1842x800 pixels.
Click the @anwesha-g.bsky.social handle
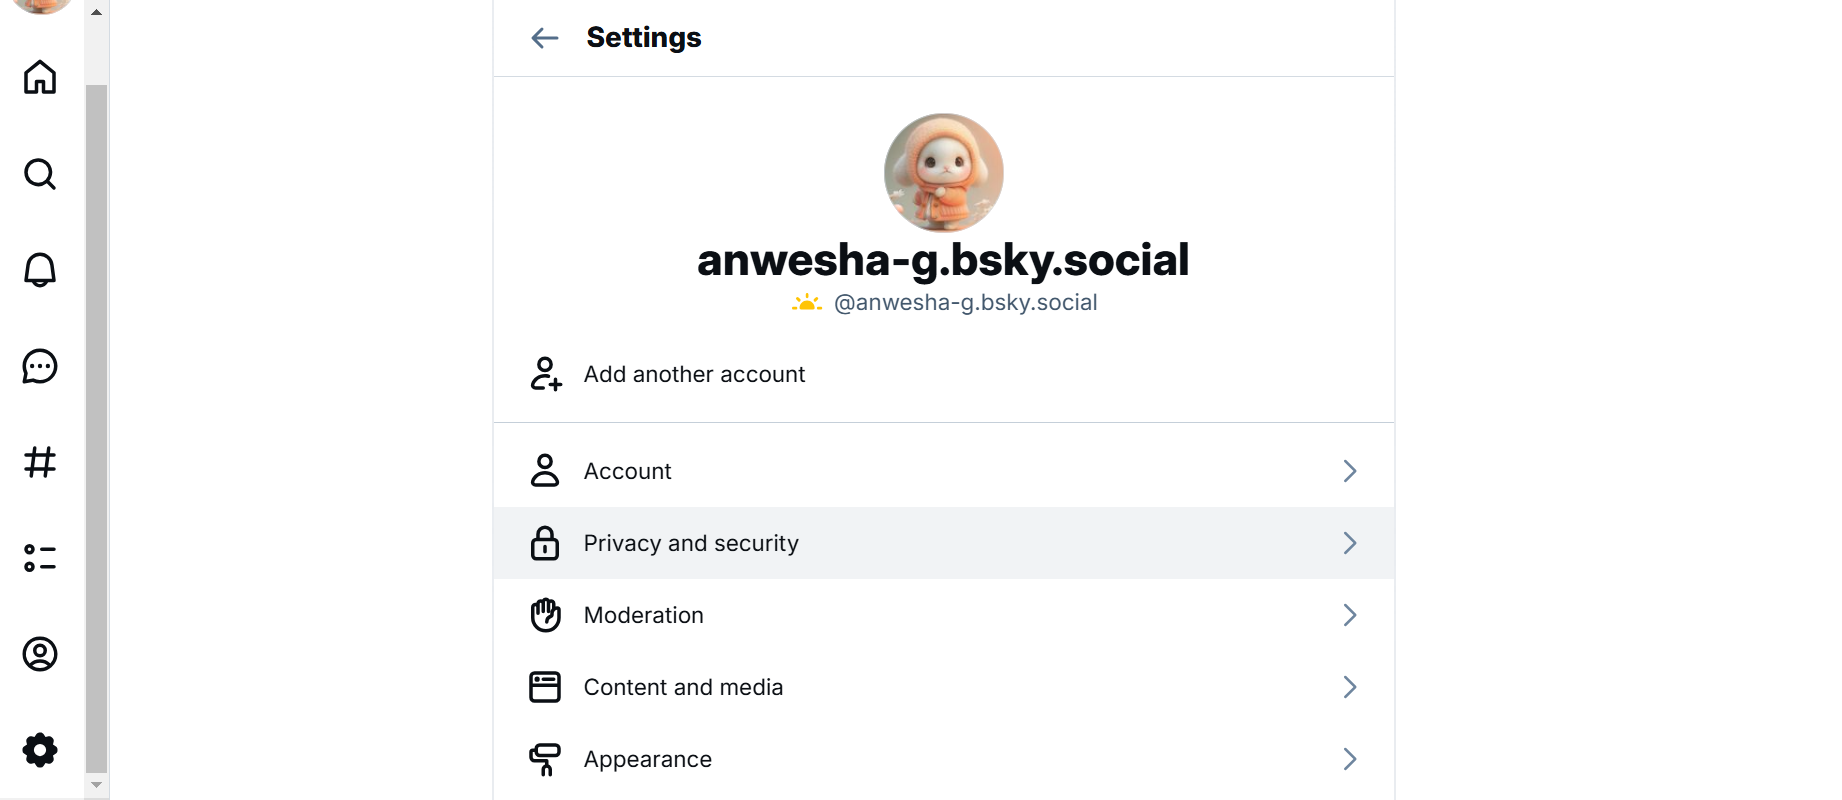click(x=965, y=303)
